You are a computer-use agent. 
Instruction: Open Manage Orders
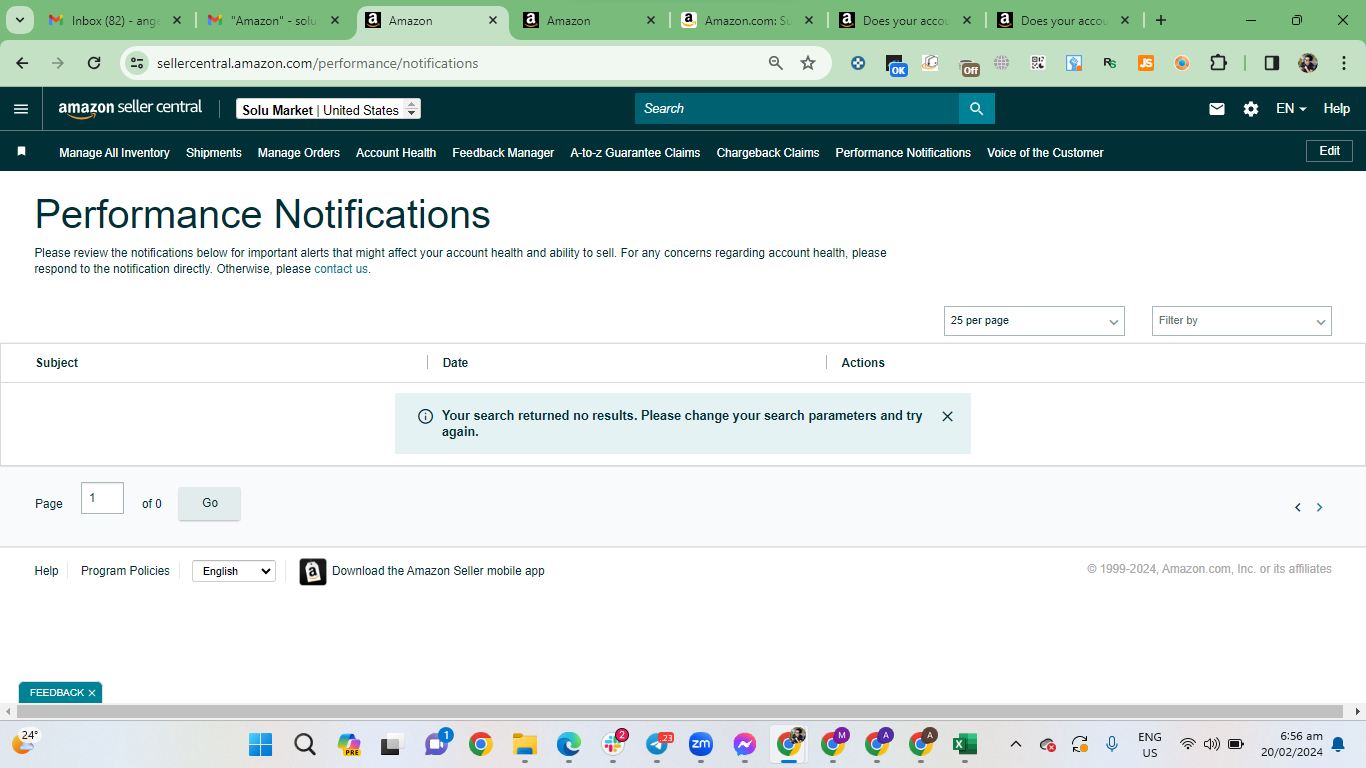click(x=299, y=153)
